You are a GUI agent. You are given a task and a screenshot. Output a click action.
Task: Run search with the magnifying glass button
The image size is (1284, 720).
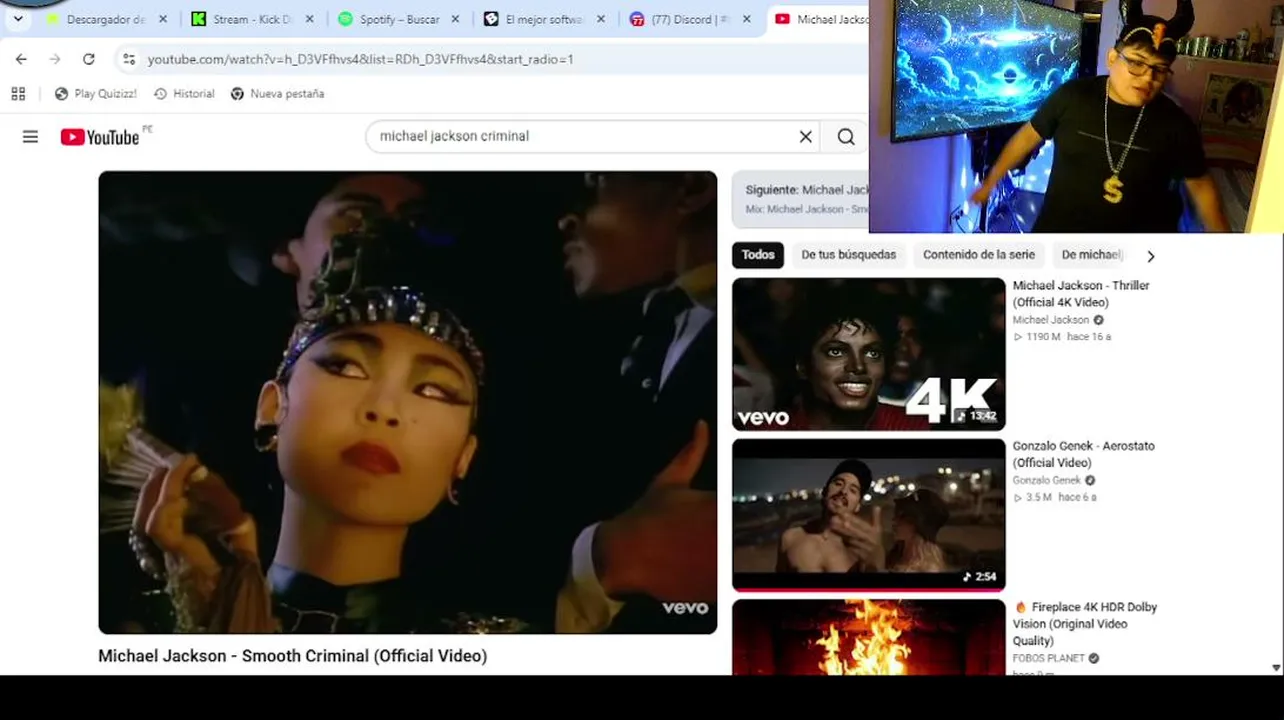[x=846, y=136]
